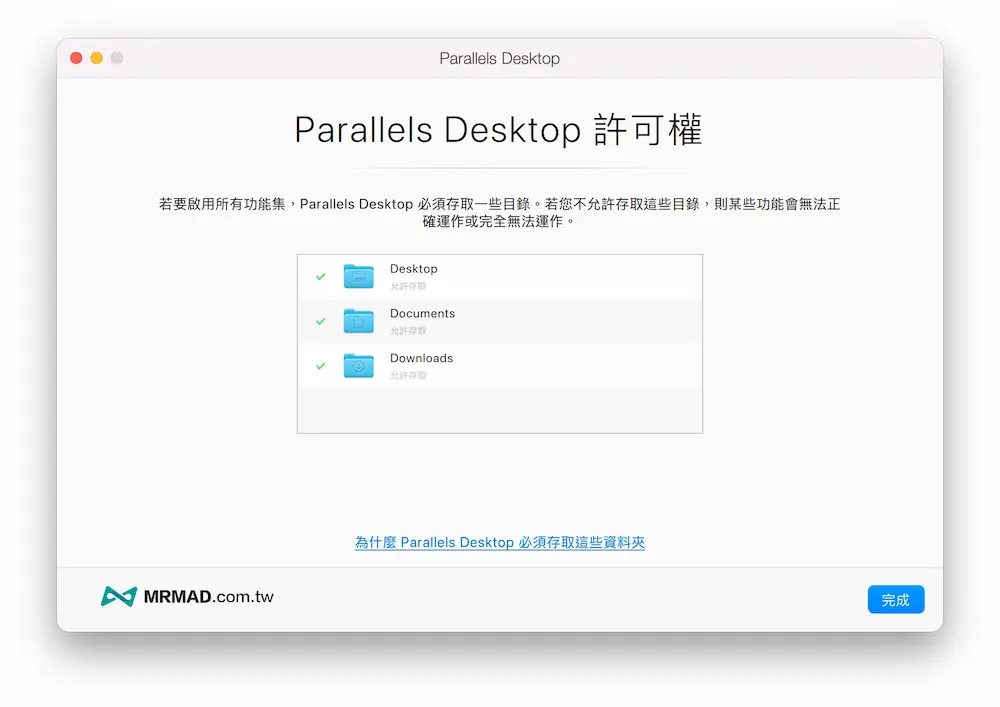Click the green checkmark beside Downloads
This screenshot has width=1000, height=707.
point(320,366)
